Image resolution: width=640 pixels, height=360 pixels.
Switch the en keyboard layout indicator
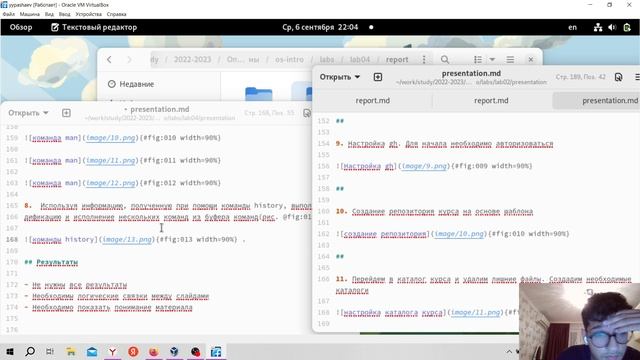pos(572,27)
